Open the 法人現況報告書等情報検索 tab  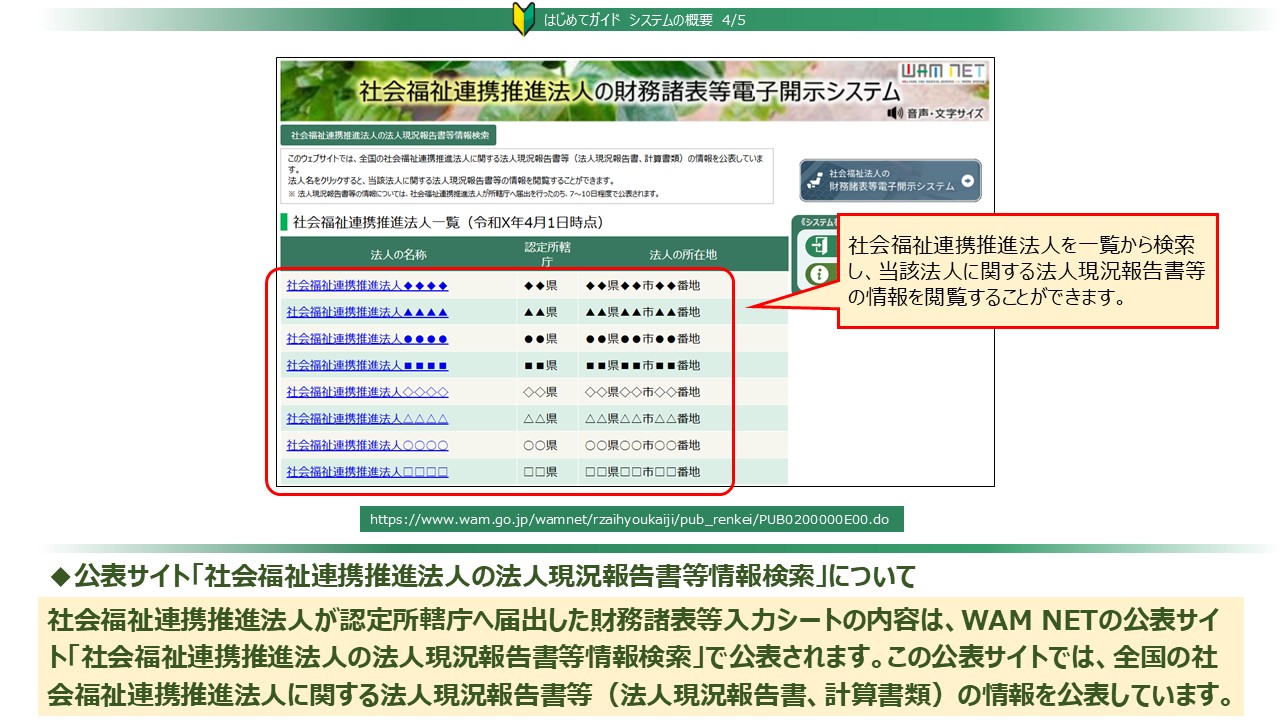click(x=389, y=135)
